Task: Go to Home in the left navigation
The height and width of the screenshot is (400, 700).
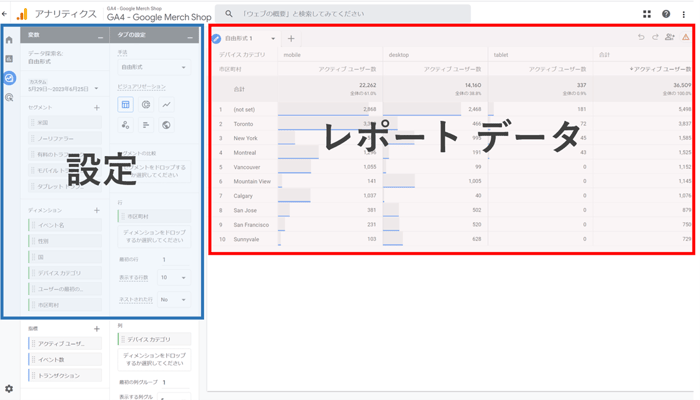Action: (9, 40)
